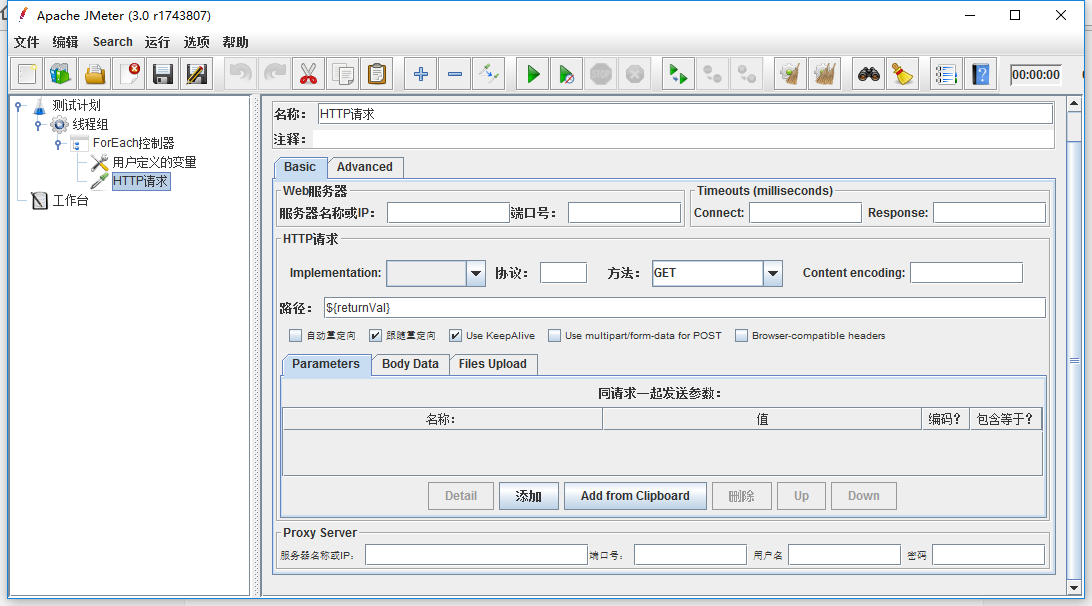Click the Remote start all icon
The width and height of the screenshot is (1092, 606).
[678, 74]
